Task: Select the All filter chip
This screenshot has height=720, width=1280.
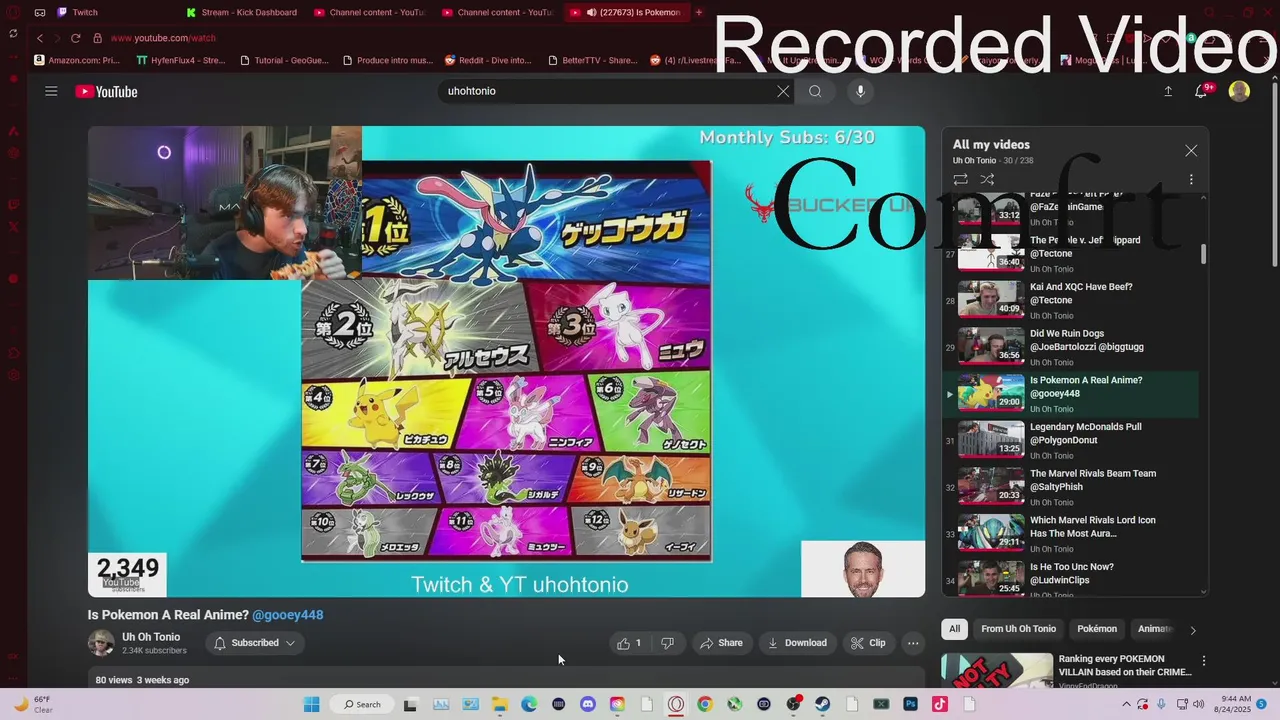Action: 954,629
